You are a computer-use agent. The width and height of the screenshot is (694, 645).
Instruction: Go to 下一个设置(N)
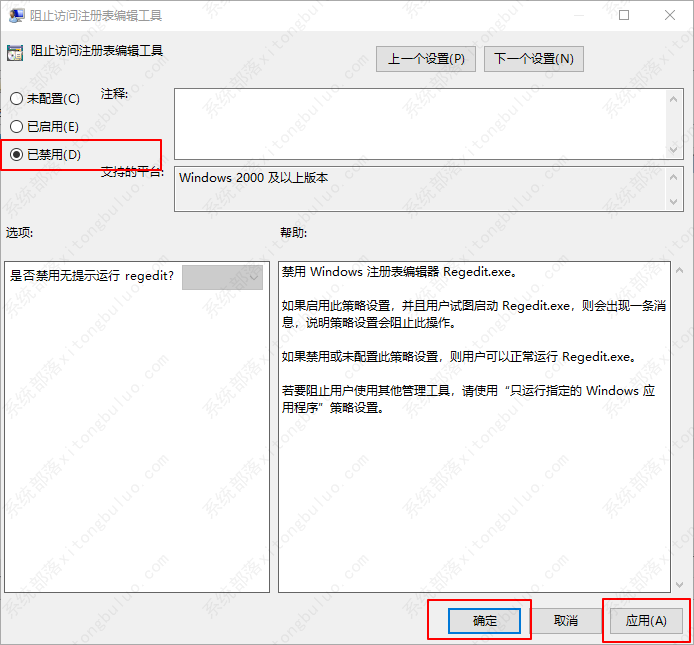click(x=534, y=59)
